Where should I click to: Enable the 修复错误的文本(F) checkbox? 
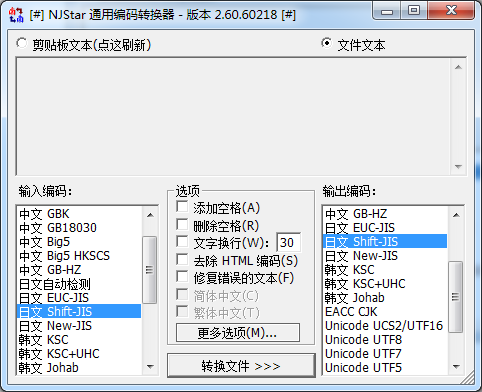point(182,277)
